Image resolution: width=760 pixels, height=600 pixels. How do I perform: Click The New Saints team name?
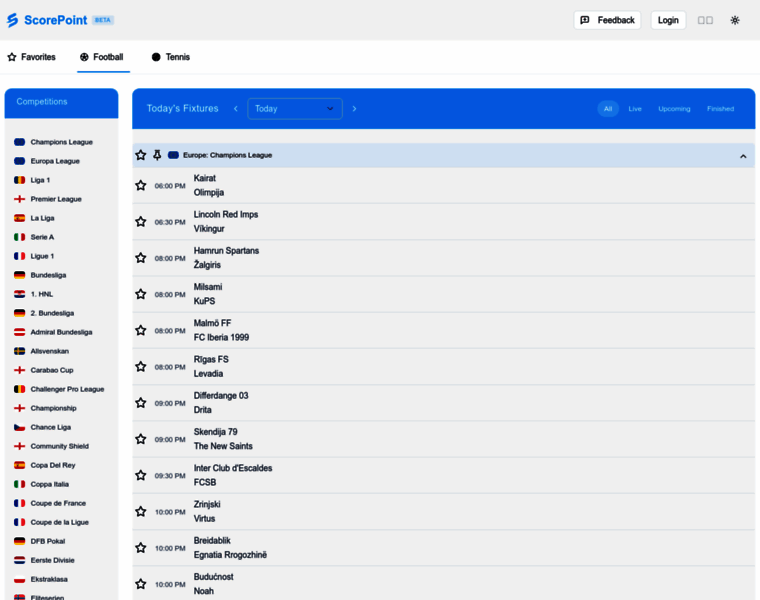[x=223, y=446]
